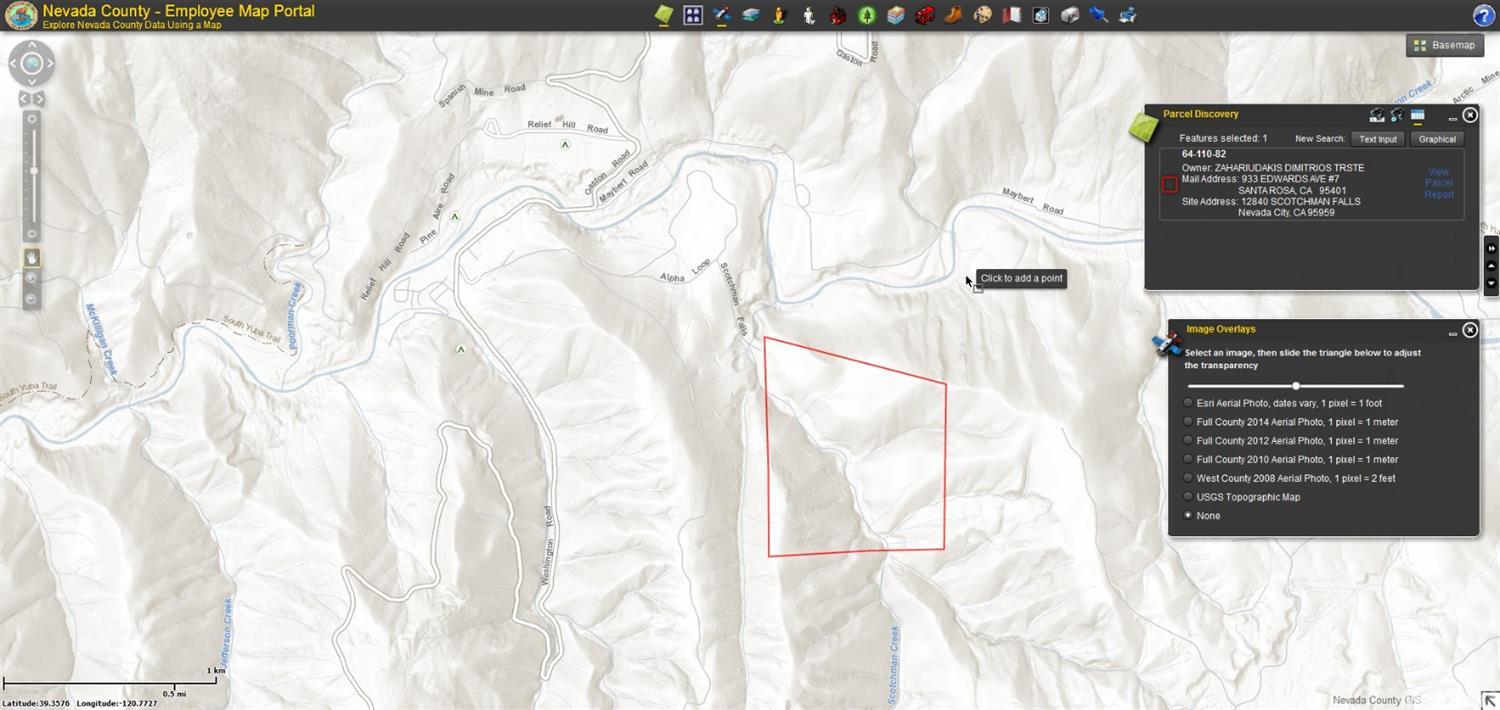Open the stacked layers toolbar icon

751,15
